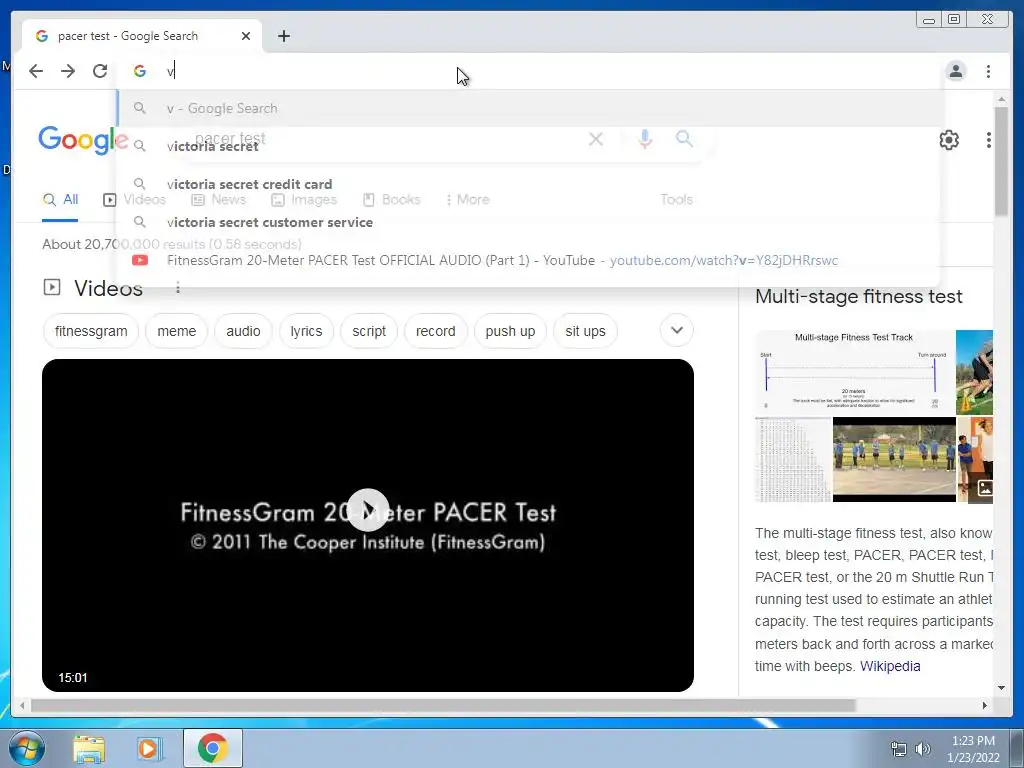Viewport: 1024px width, 768px height.
Task: Filter videos by 'fitnessgram' chip
Action: (x=91, y=331)
